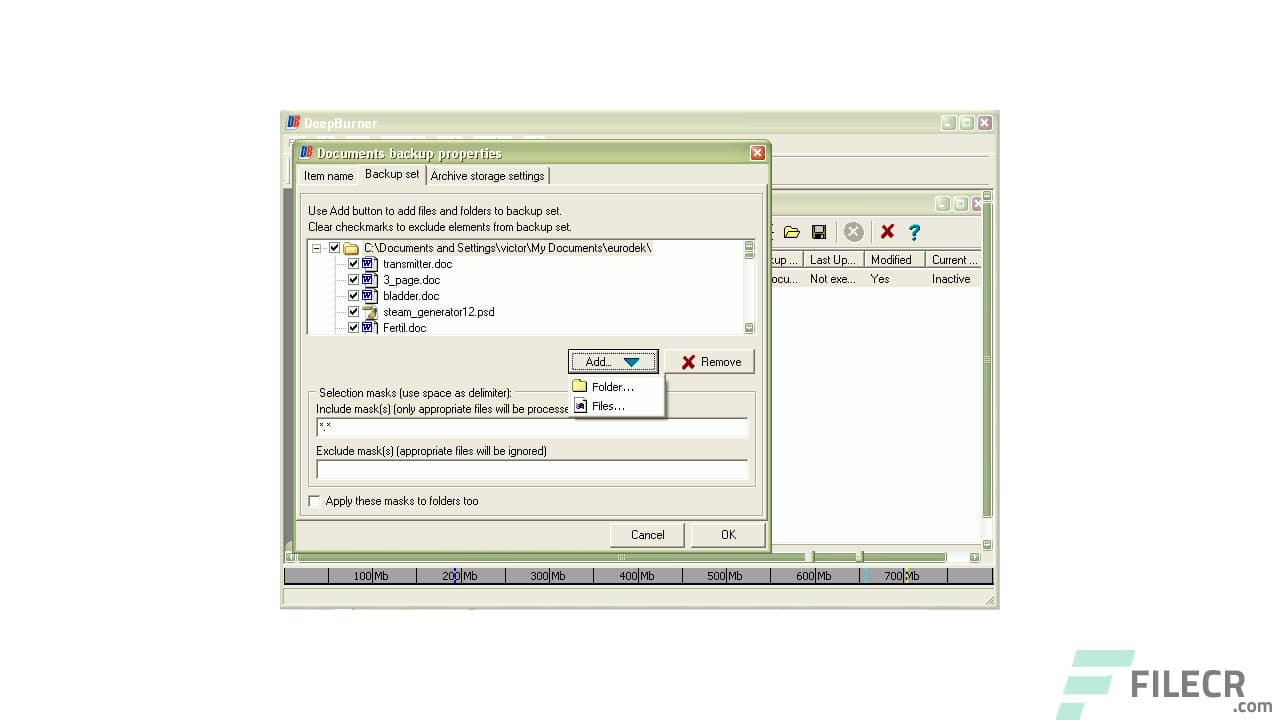Collapse the eurodek folder tree node
Viewport: 1280px width, 720px height.
click(x=315, y=247)
